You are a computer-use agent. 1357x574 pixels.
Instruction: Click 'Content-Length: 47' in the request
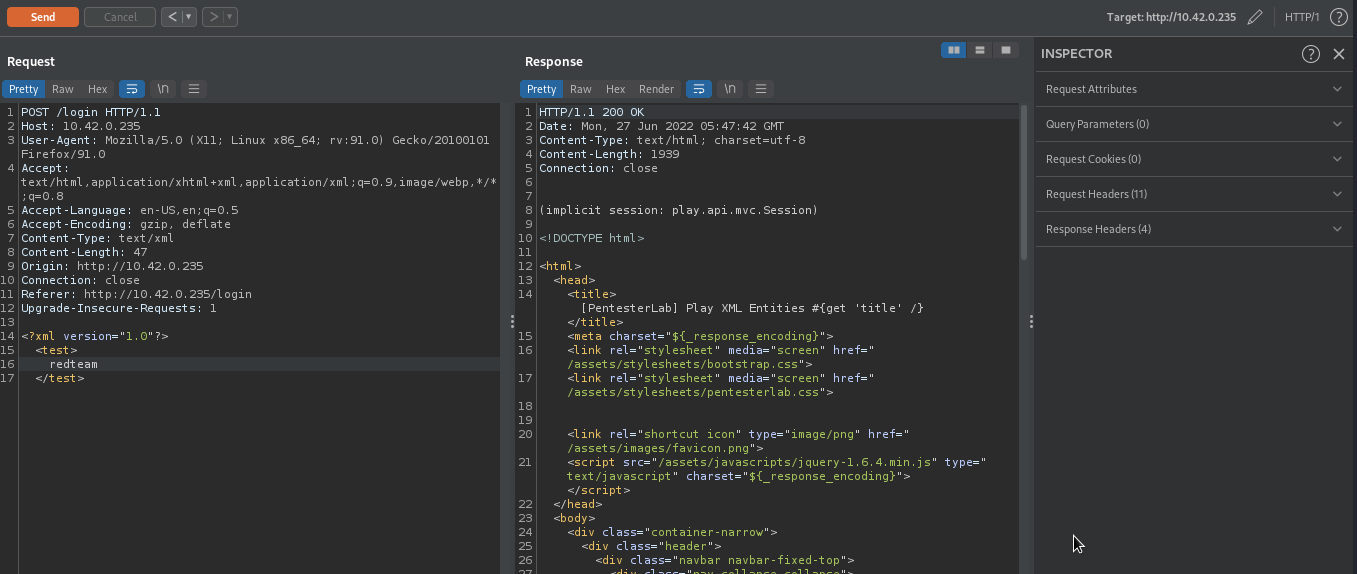point(84,252)
